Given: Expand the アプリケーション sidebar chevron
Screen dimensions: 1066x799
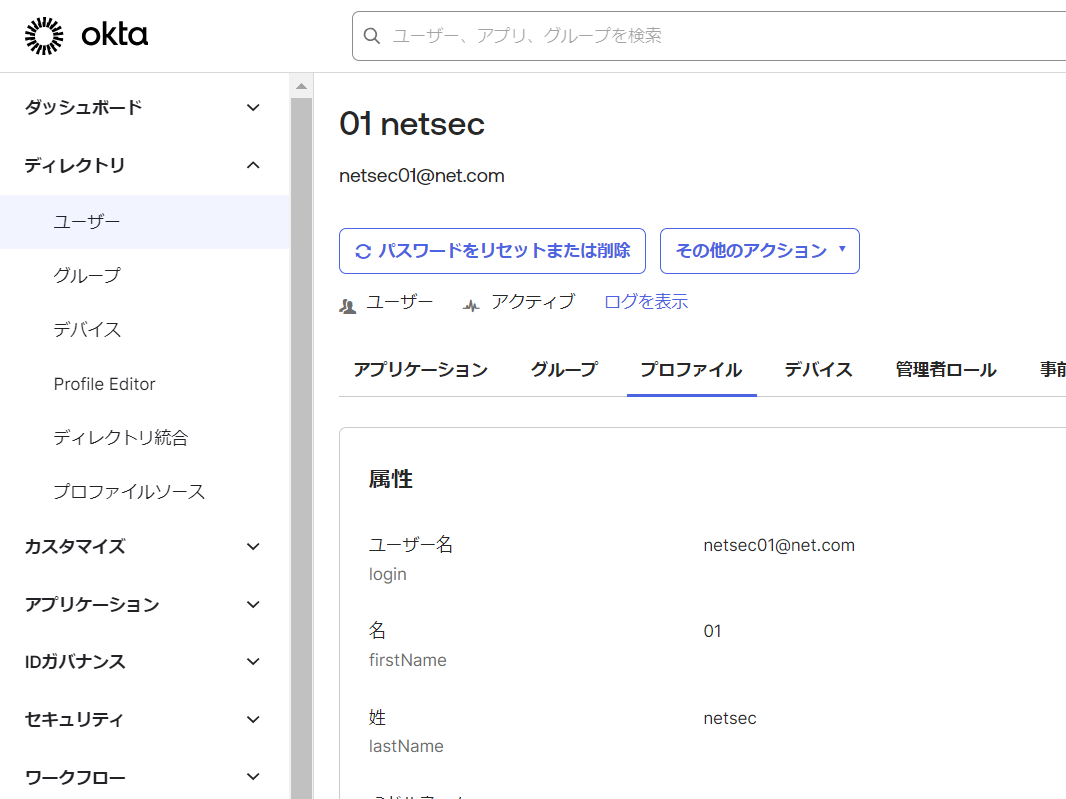Looking at the screenshot, I should (253, 605).
